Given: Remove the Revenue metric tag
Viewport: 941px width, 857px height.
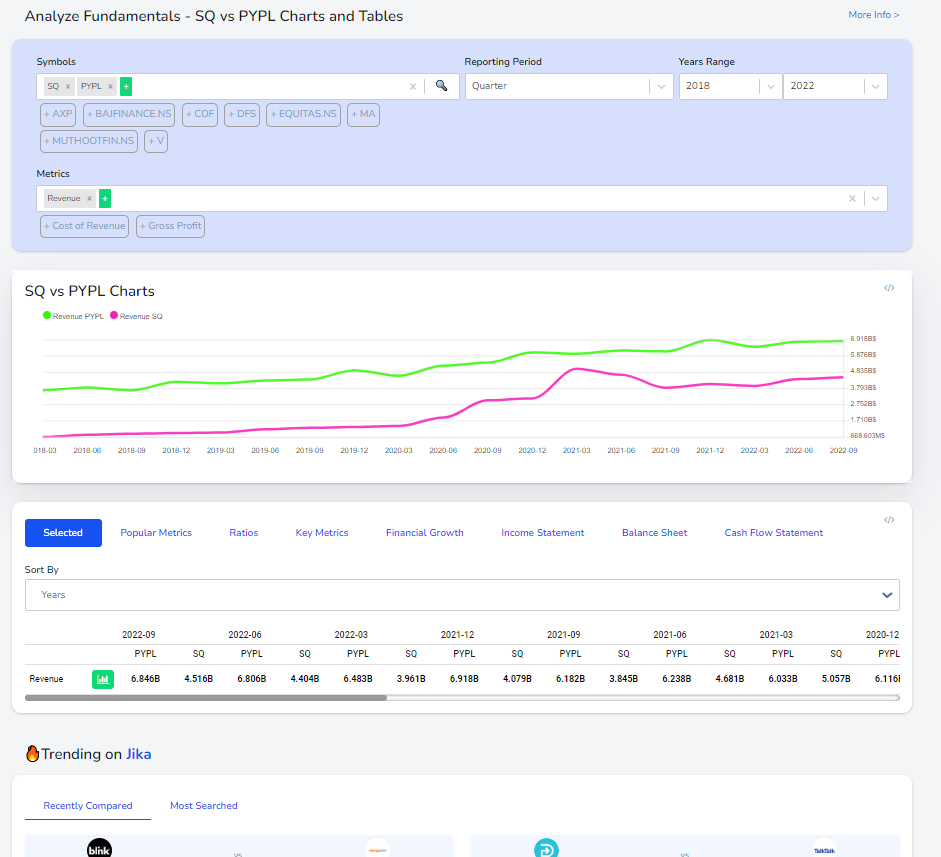Looking at the screenshot, I should coord(89,198).
